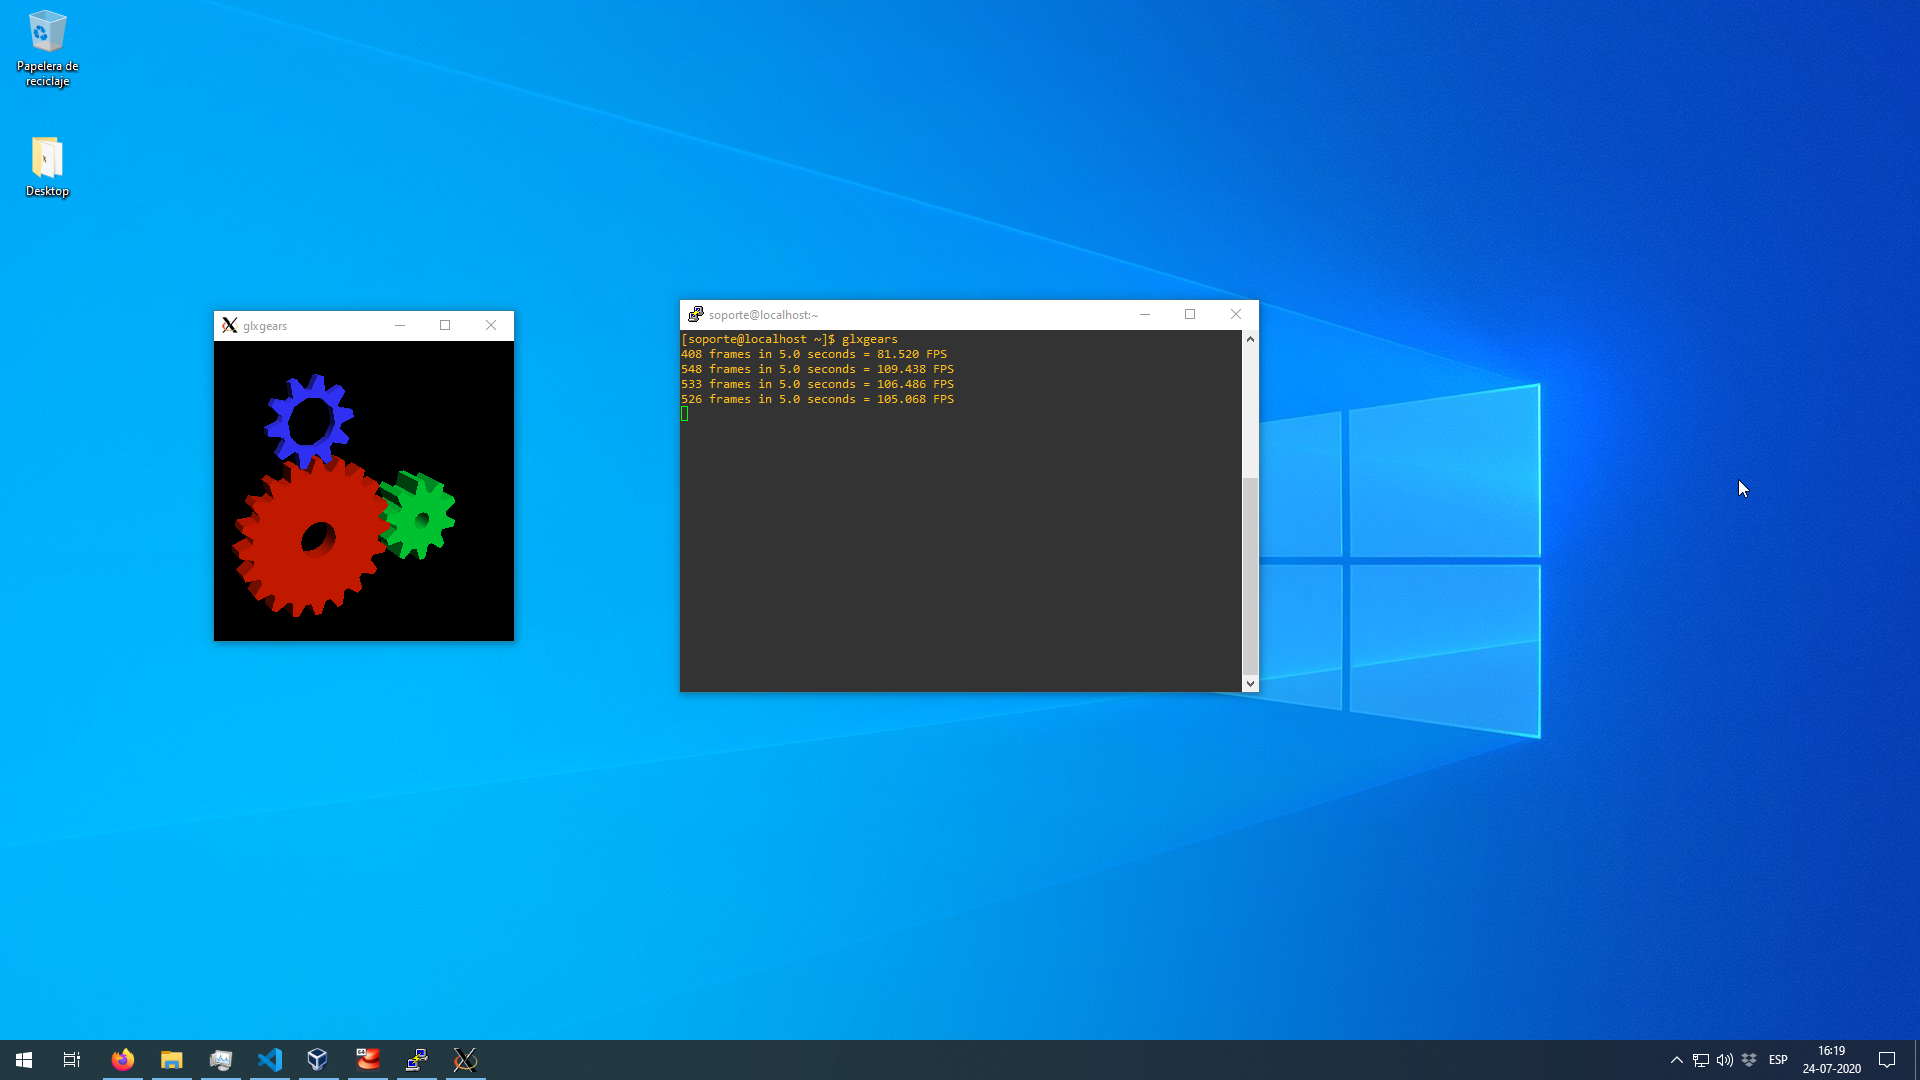Maximize the soporte@localhost terminal window
Viewport: 1920px width, 1080px height.
pyautogui.click(x=1190, y=314)
